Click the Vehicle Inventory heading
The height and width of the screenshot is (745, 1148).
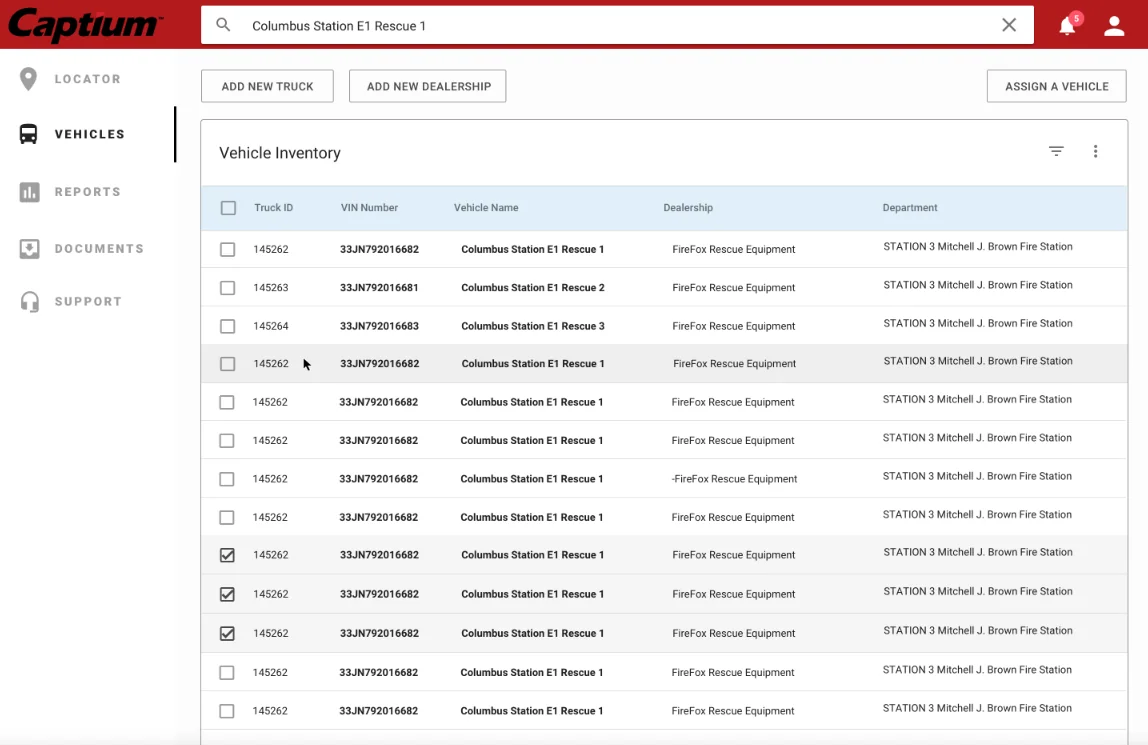tap(280, 153)
